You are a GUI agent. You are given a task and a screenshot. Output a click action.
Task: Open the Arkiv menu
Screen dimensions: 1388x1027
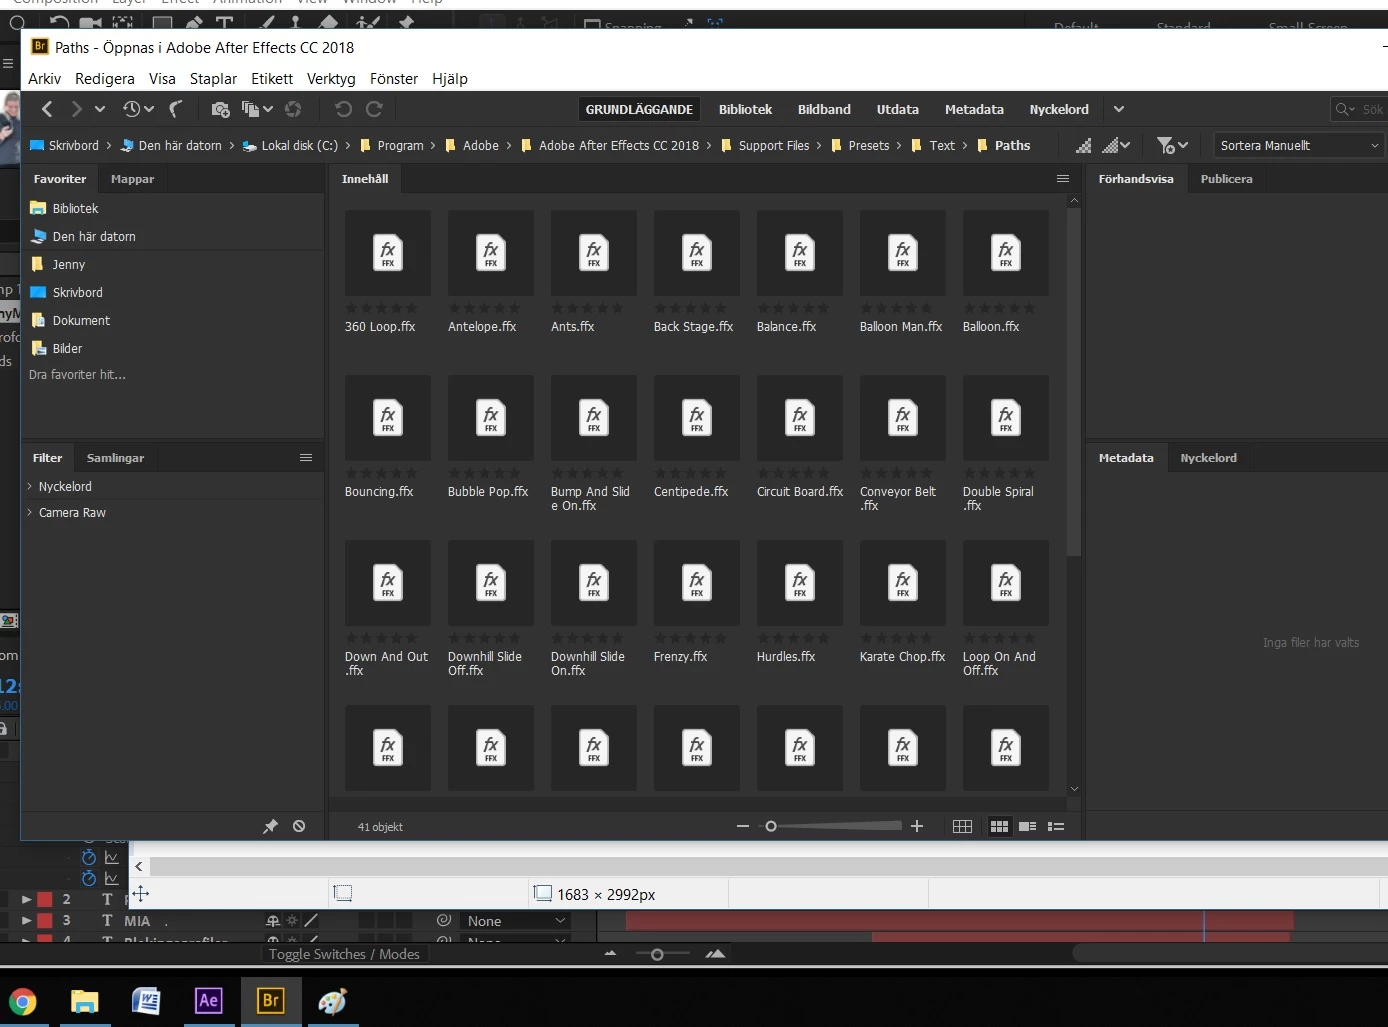(44, 78)
